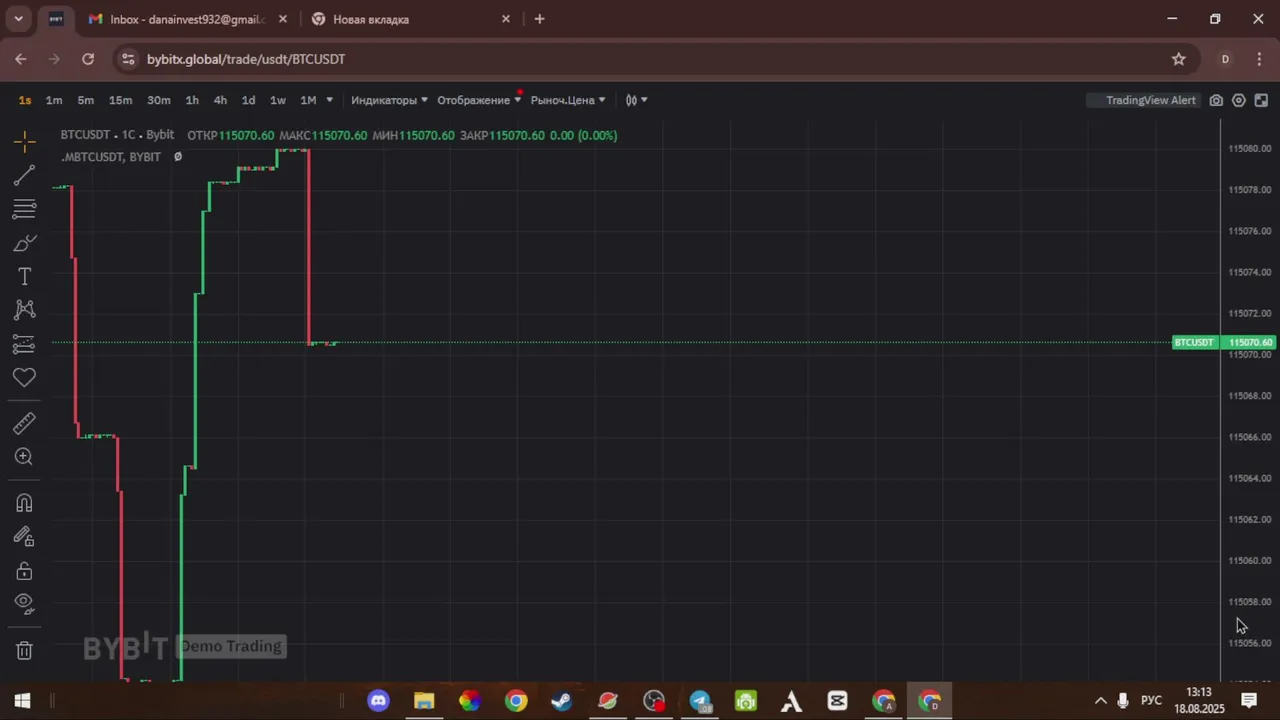Toggle chart fullscreen mode
This screenshot has width=1280, height=720.
click(1261, 100)
